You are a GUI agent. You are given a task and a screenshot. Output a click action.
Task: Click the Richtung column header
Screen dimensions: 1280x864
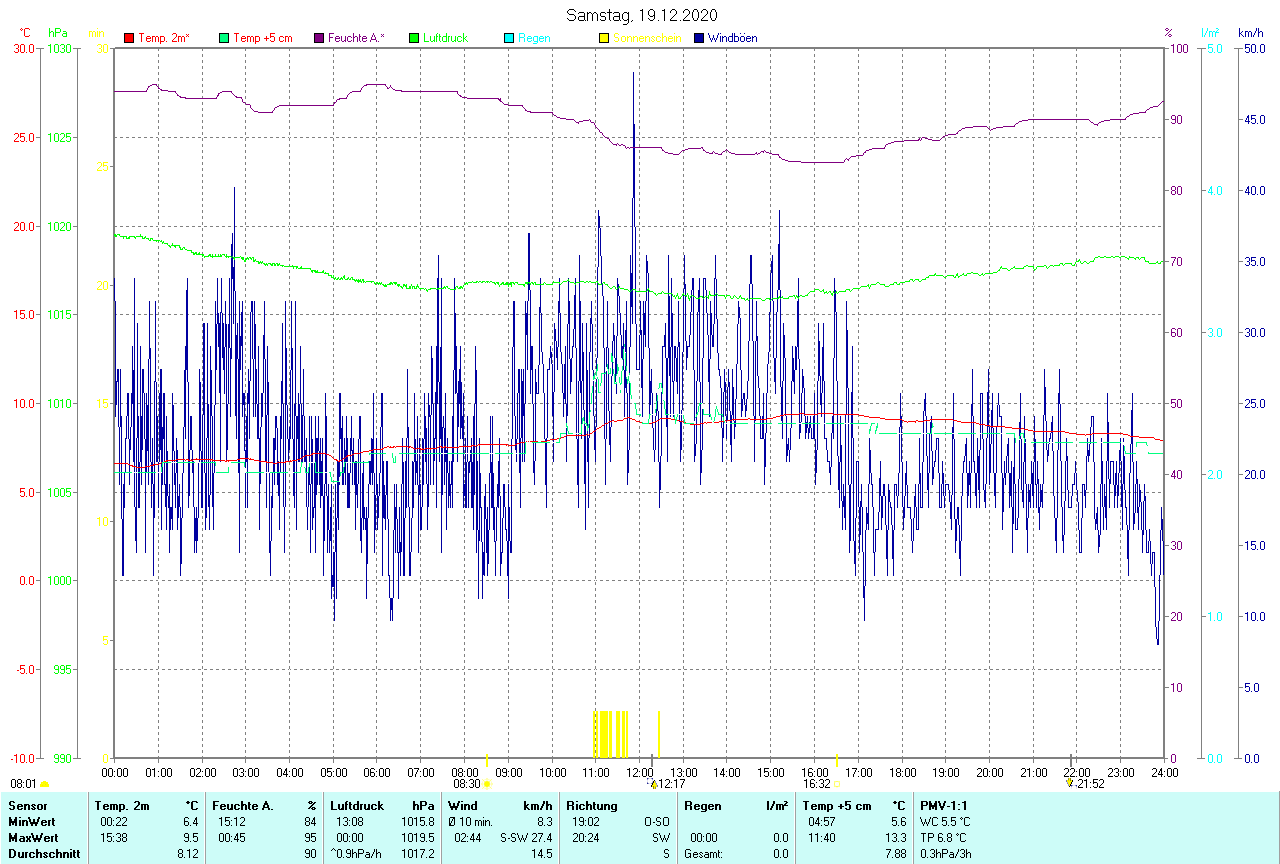pos(591,805)
